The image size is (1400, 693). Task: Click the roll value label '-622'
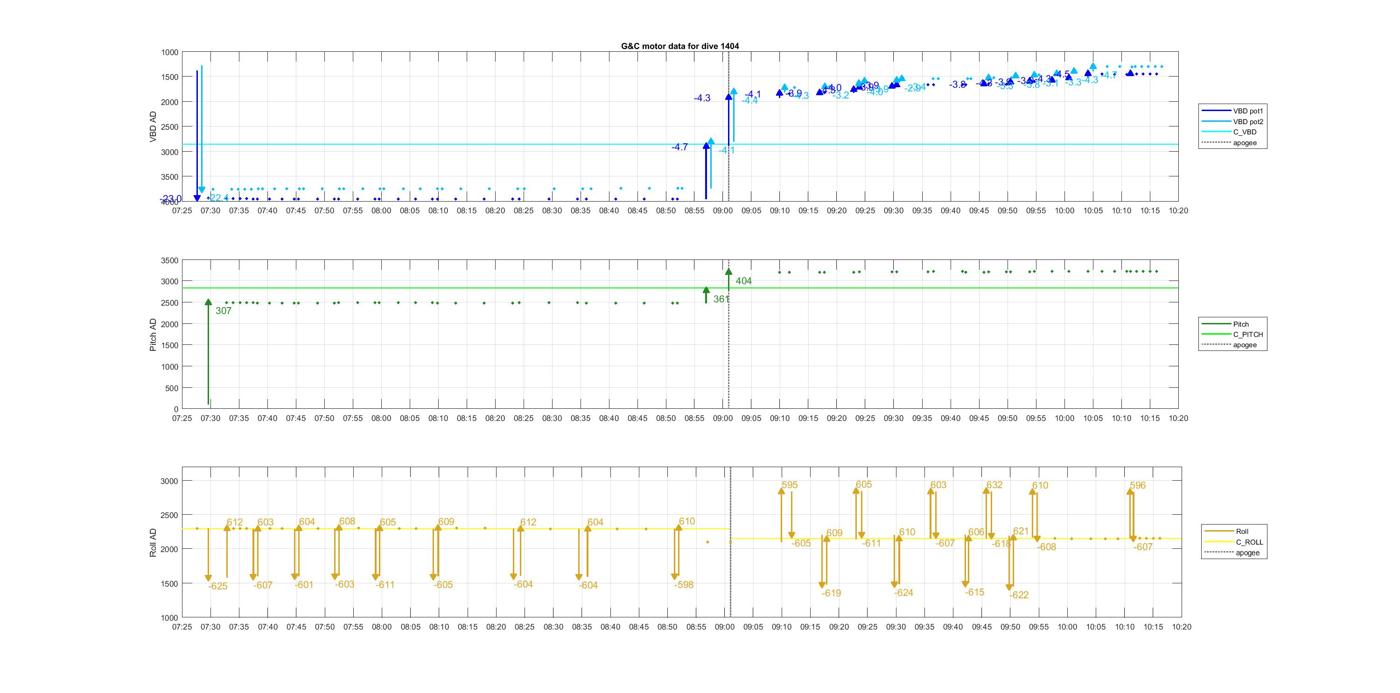pyautogui.click(x=1018, y=595)
